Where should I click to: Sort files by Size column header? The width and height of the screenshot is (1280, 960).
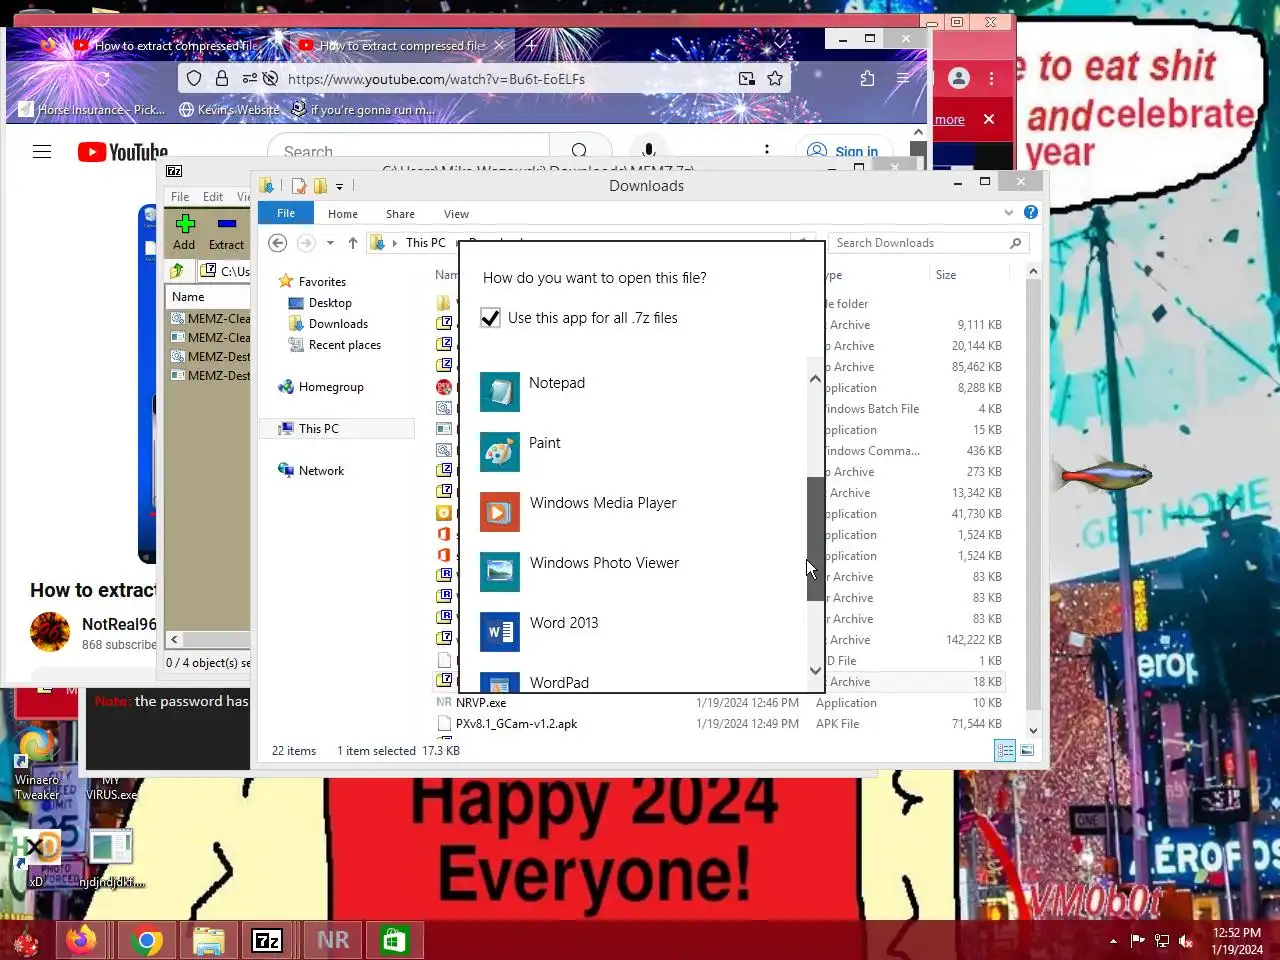(x=946, y=275)
